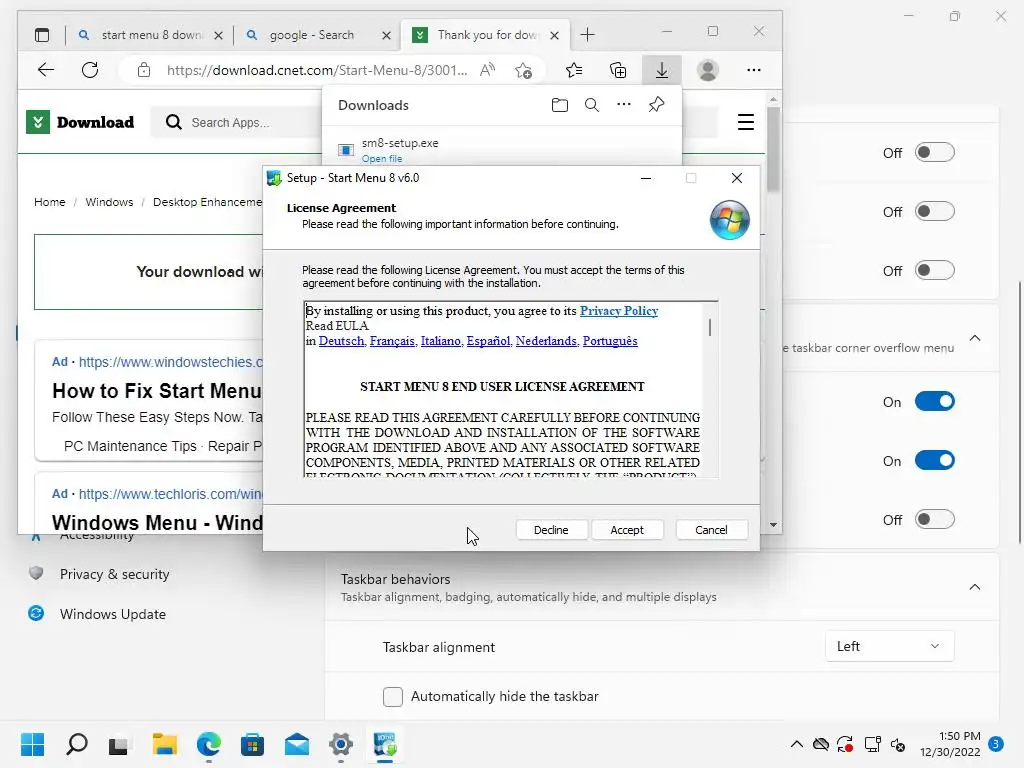Open the Español EULA link
The height and width of the screenshot is (768, 1024).
(x=488, y=341)
